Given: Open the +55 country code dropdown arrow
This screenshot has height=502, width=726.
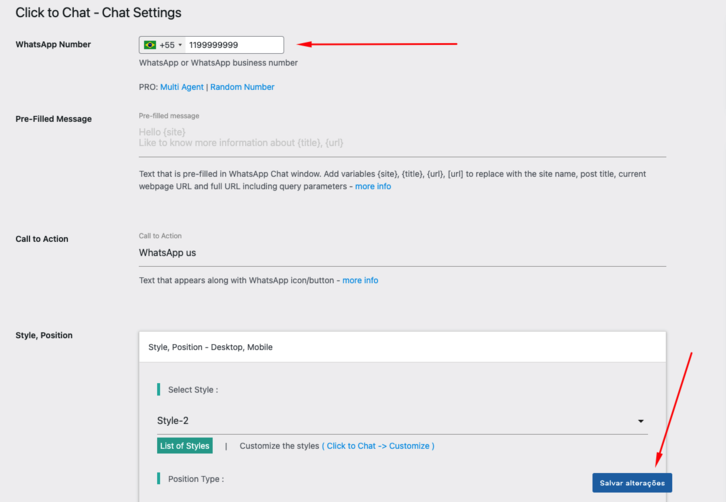Looking at the screenshot, I should coord(180,45).
